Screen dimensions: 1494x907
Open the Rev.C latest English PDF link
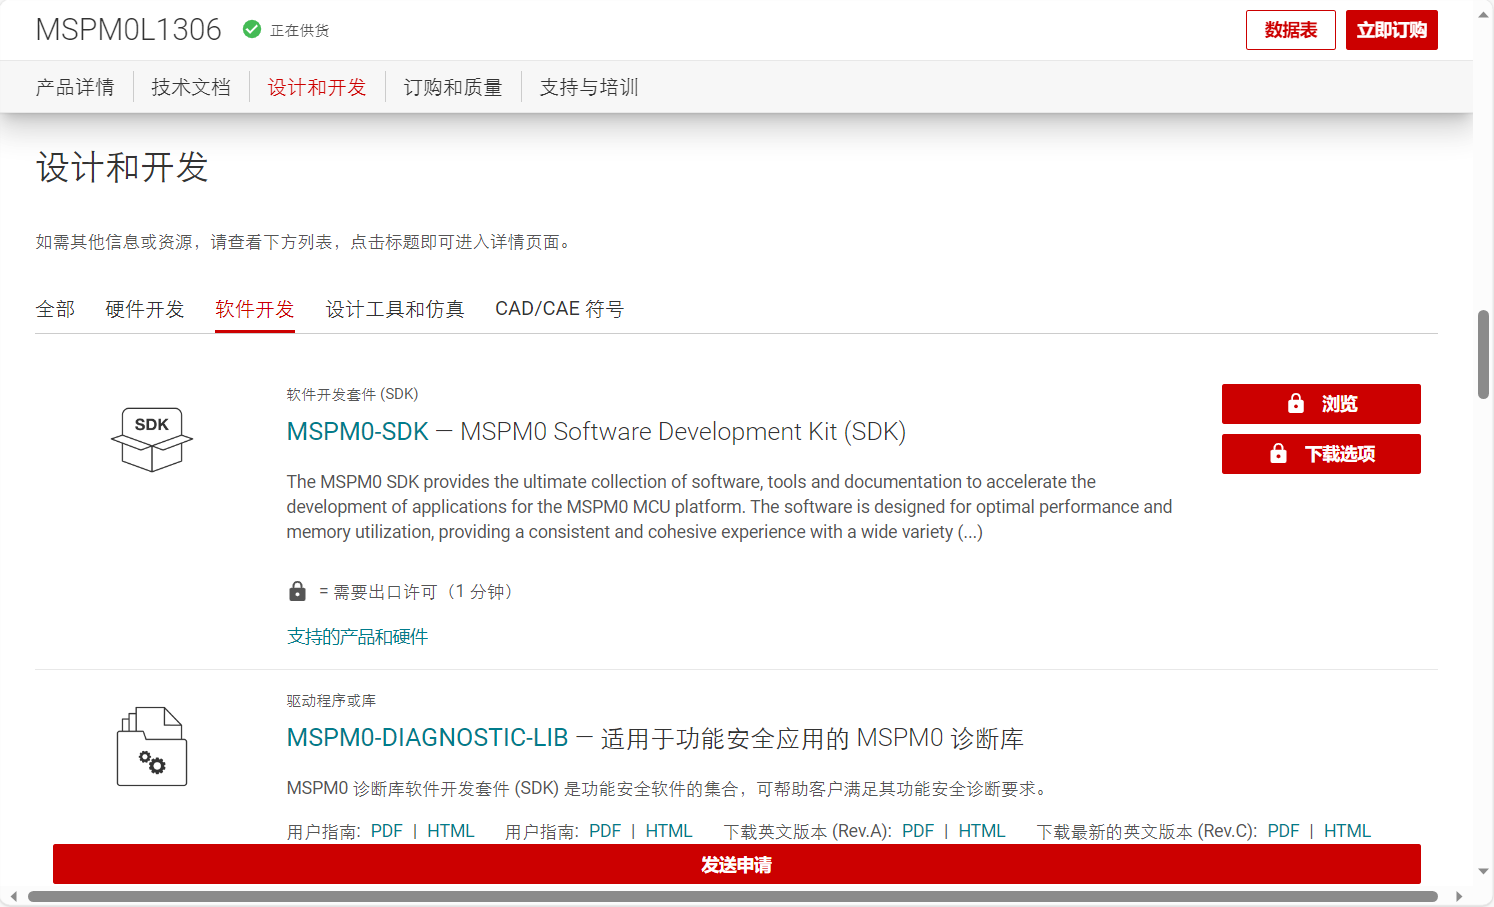point(1284,831)
